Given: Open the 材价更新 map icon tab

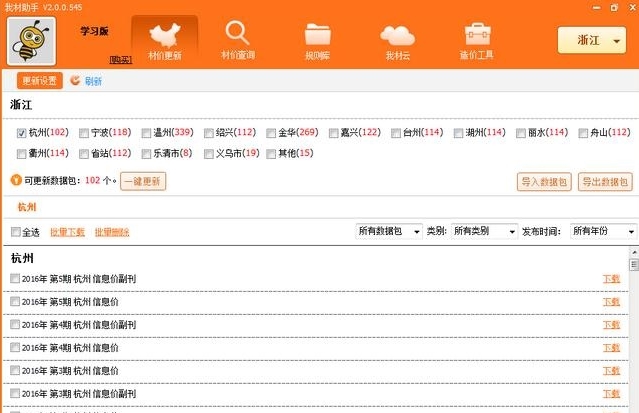Looking at the screenshot, I should pyautogui.click(x=165, y=41).
